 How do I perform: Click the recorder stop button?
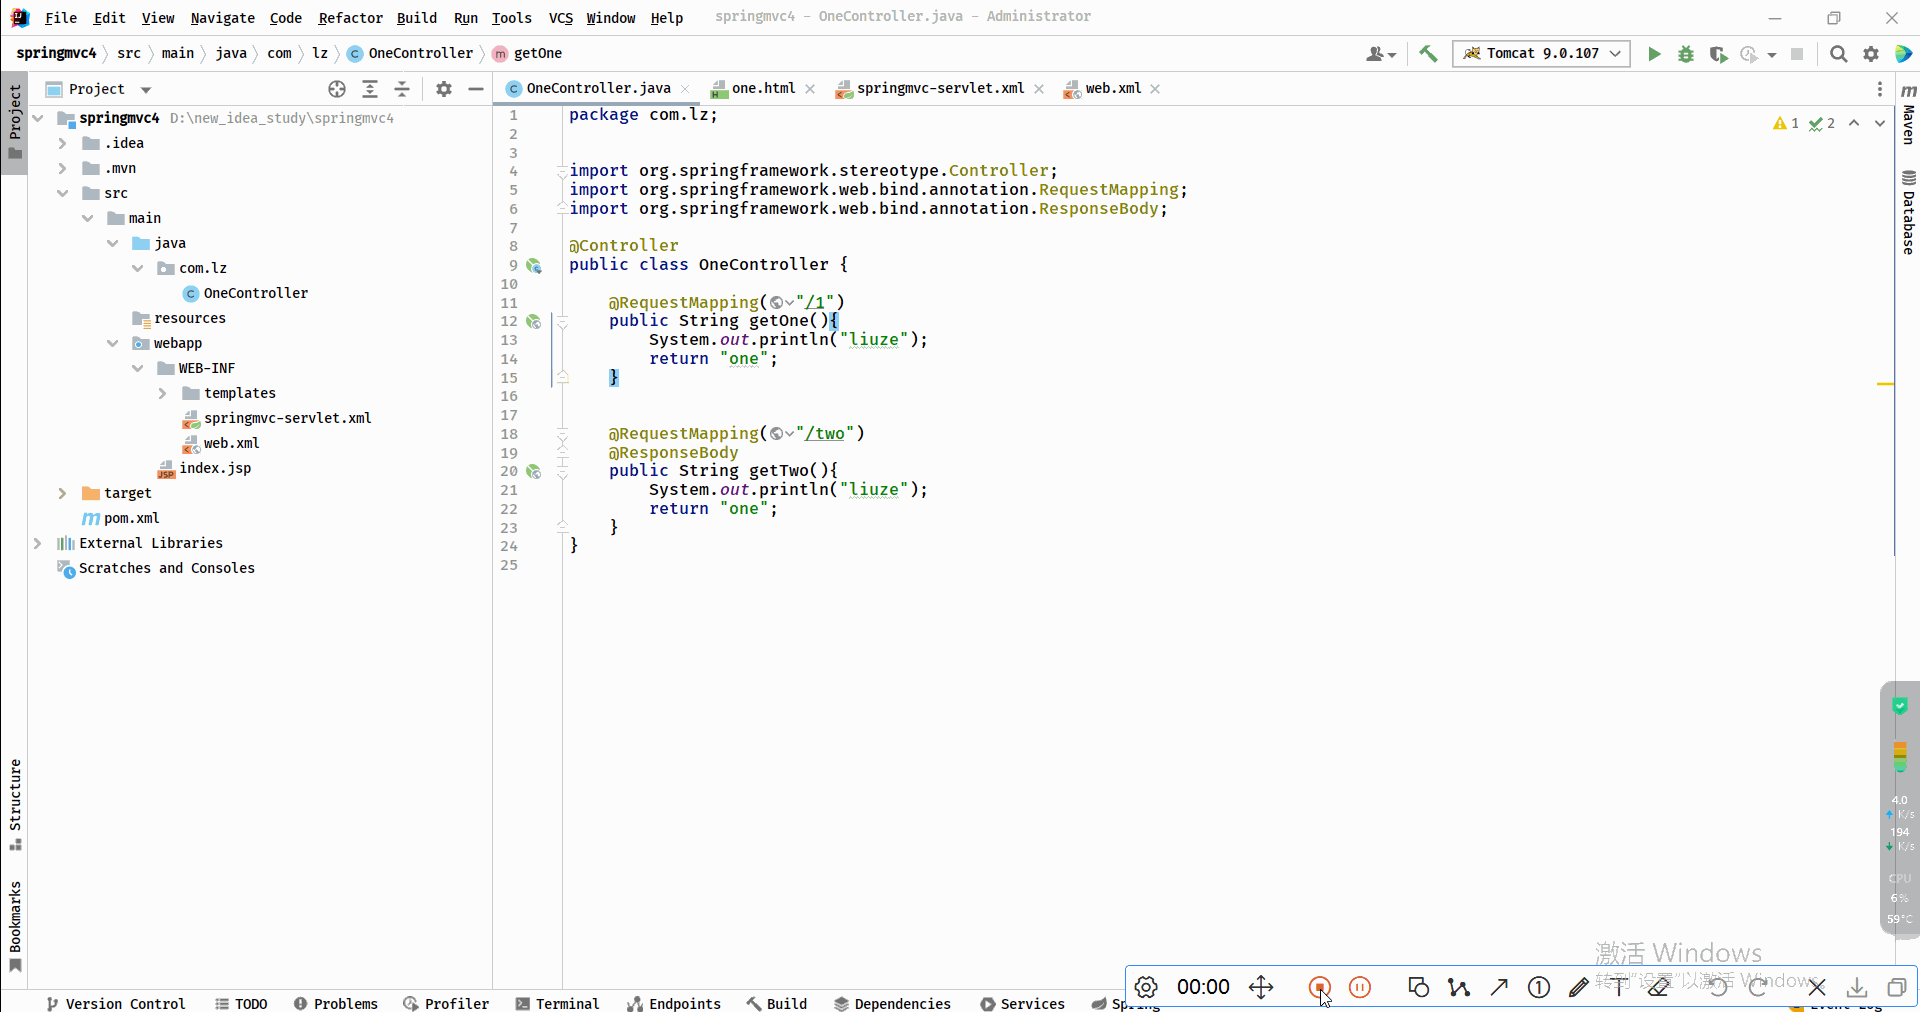point(1319,988)
